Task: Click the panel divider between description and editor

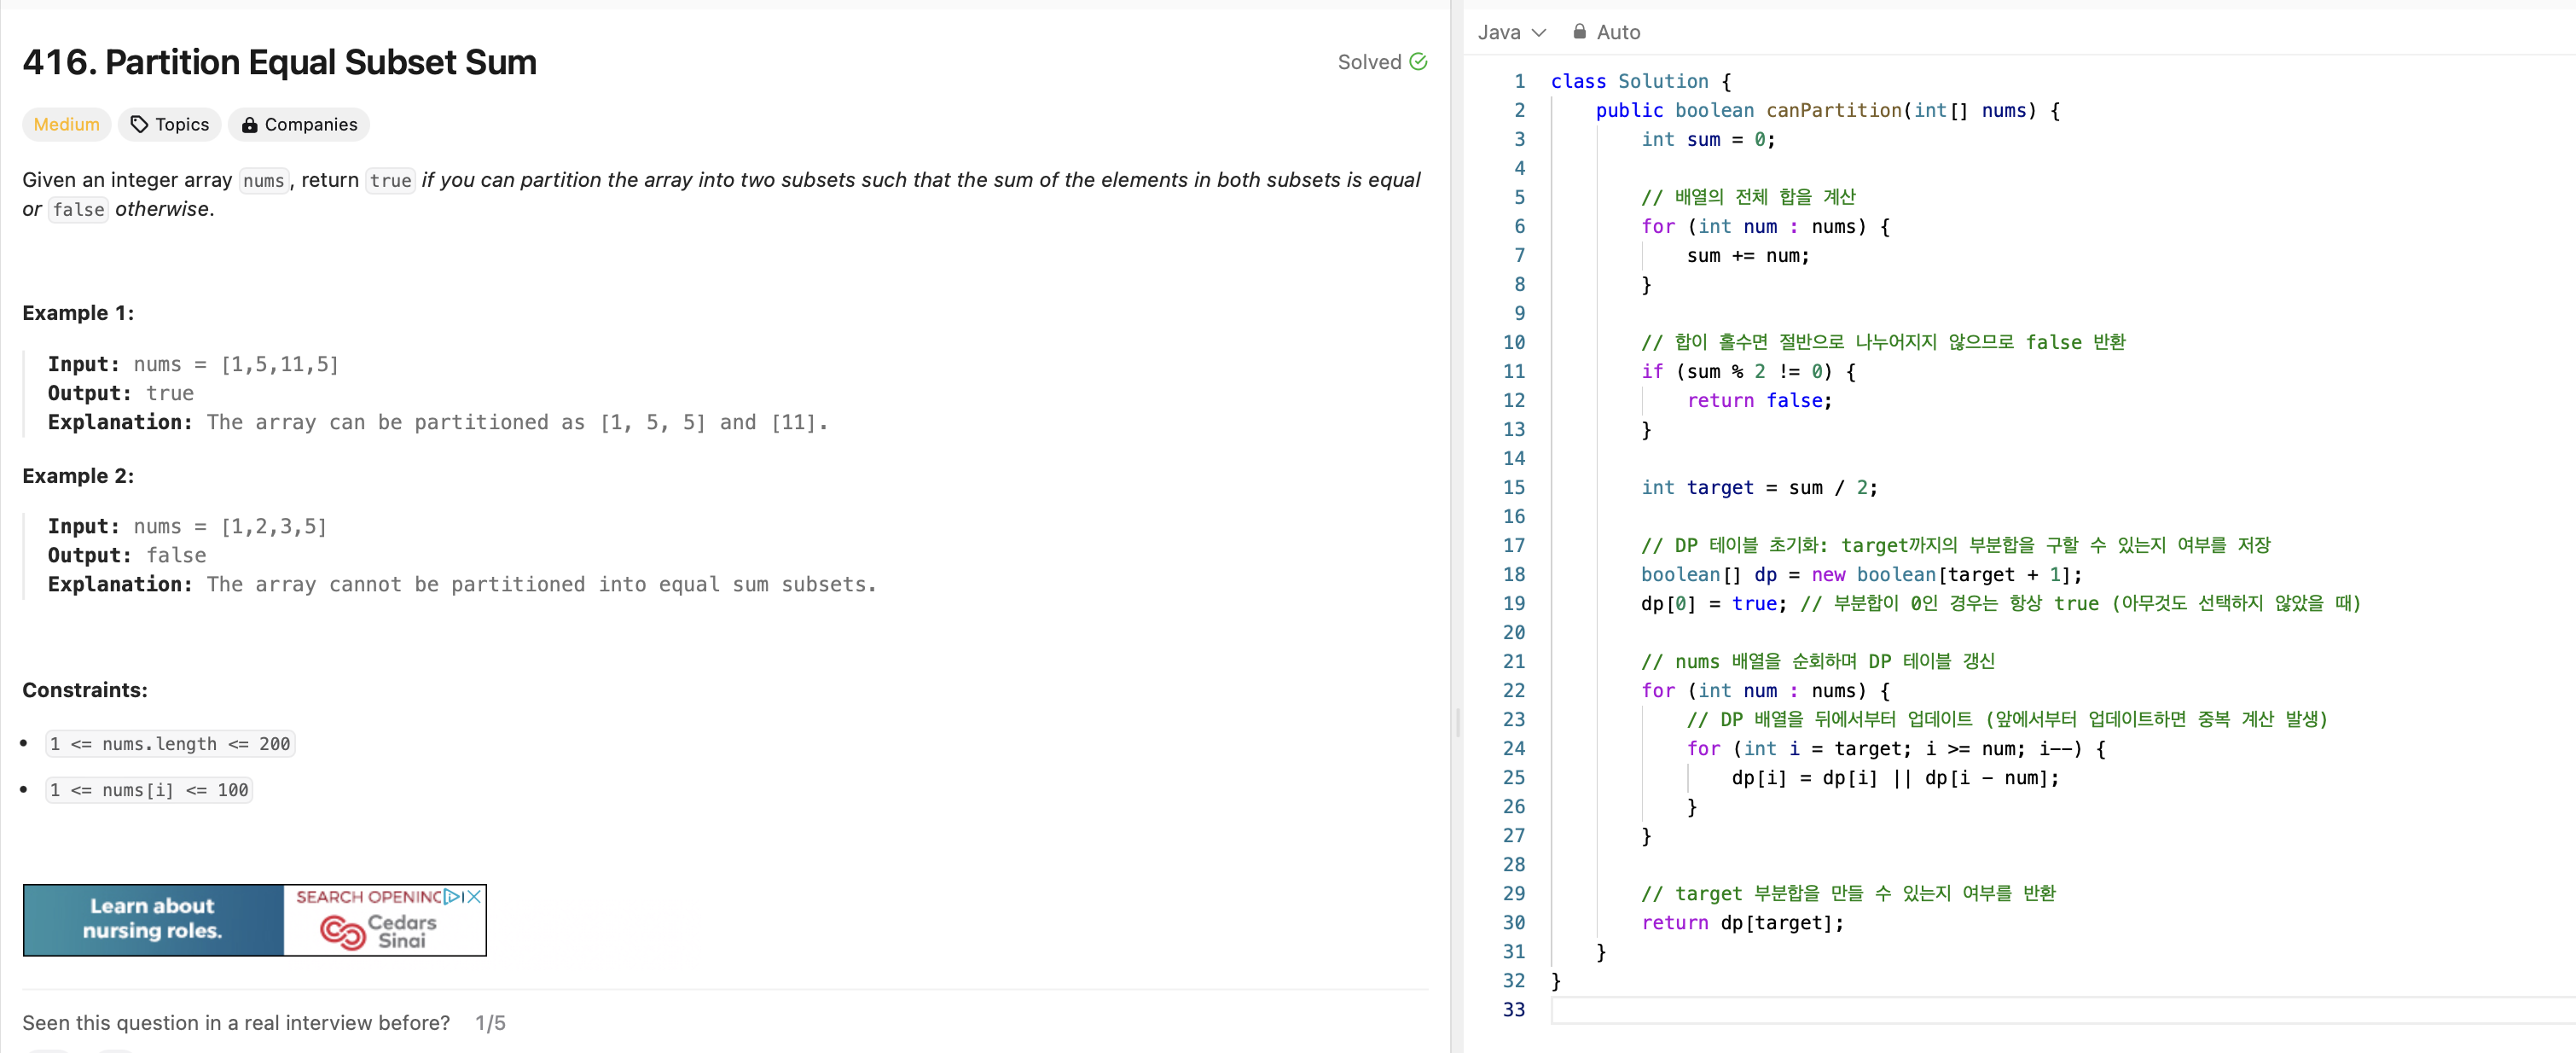Action: click(x=1457, y=720)
